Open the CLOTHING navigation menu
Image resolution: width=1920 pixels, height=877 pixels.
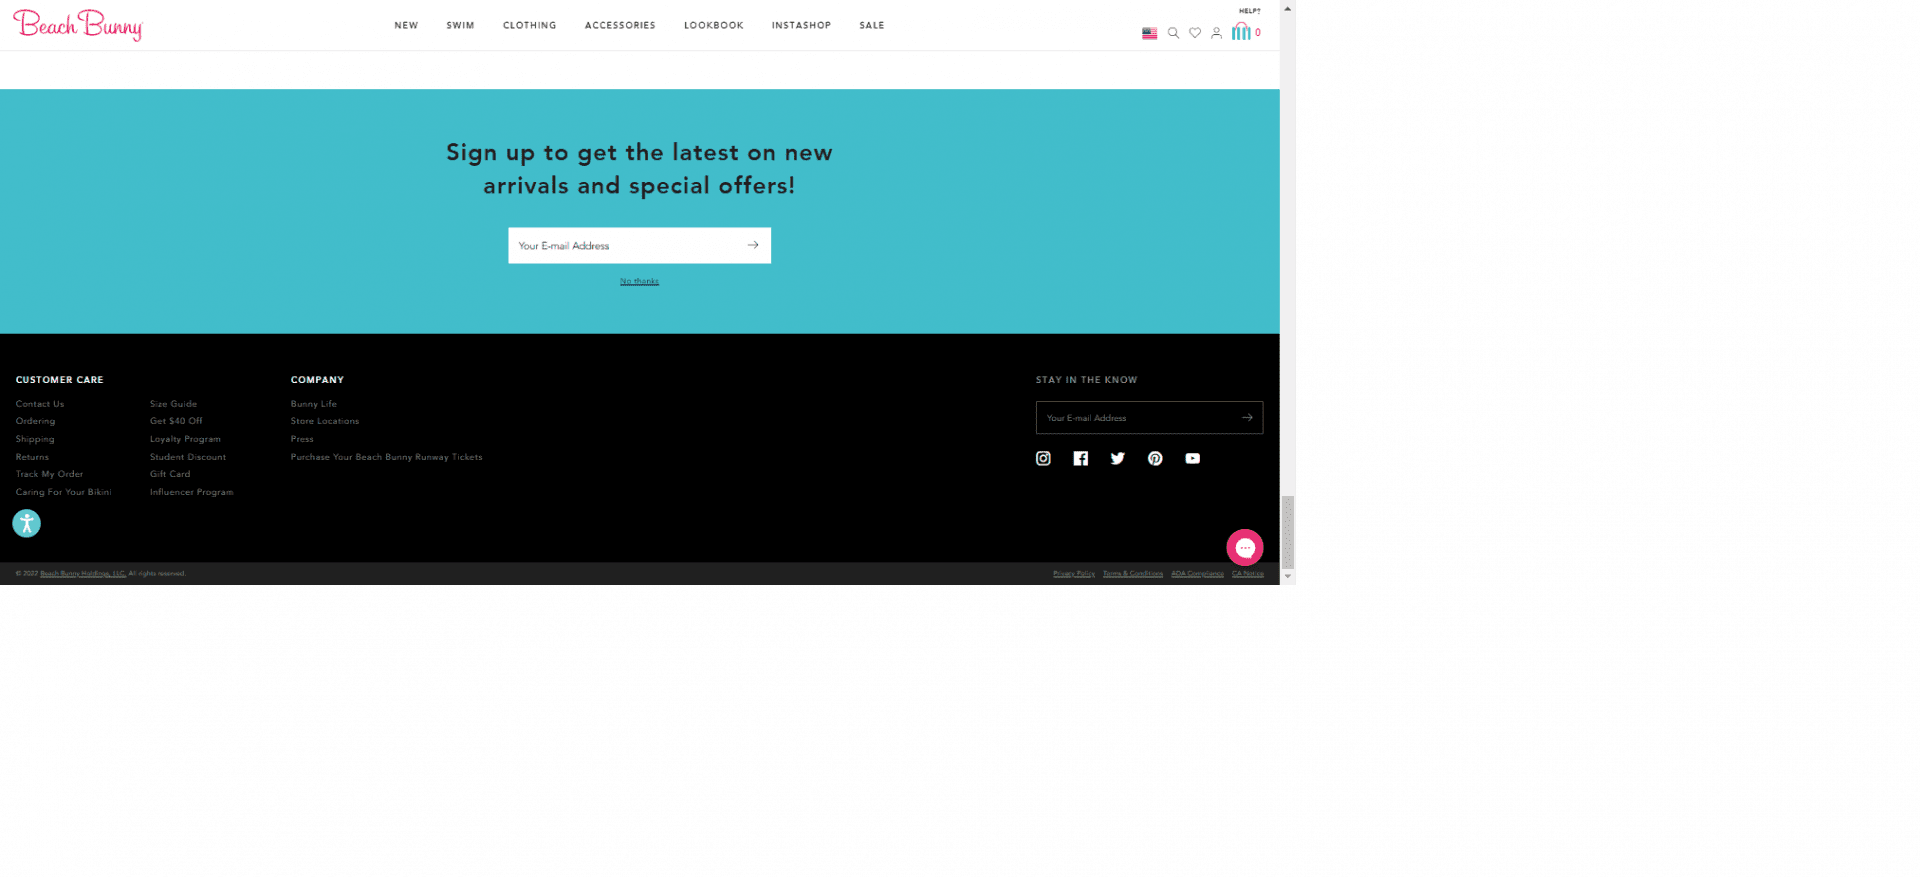(529, 25)
